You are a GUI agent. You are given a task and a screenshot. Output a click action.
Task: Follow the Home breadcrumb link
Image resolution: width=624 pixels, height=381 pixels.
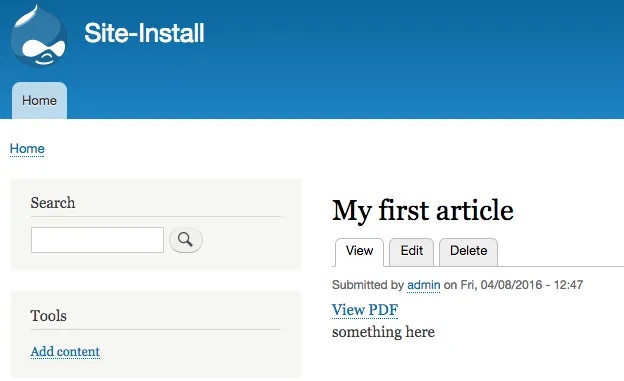(x=27, y=148)
